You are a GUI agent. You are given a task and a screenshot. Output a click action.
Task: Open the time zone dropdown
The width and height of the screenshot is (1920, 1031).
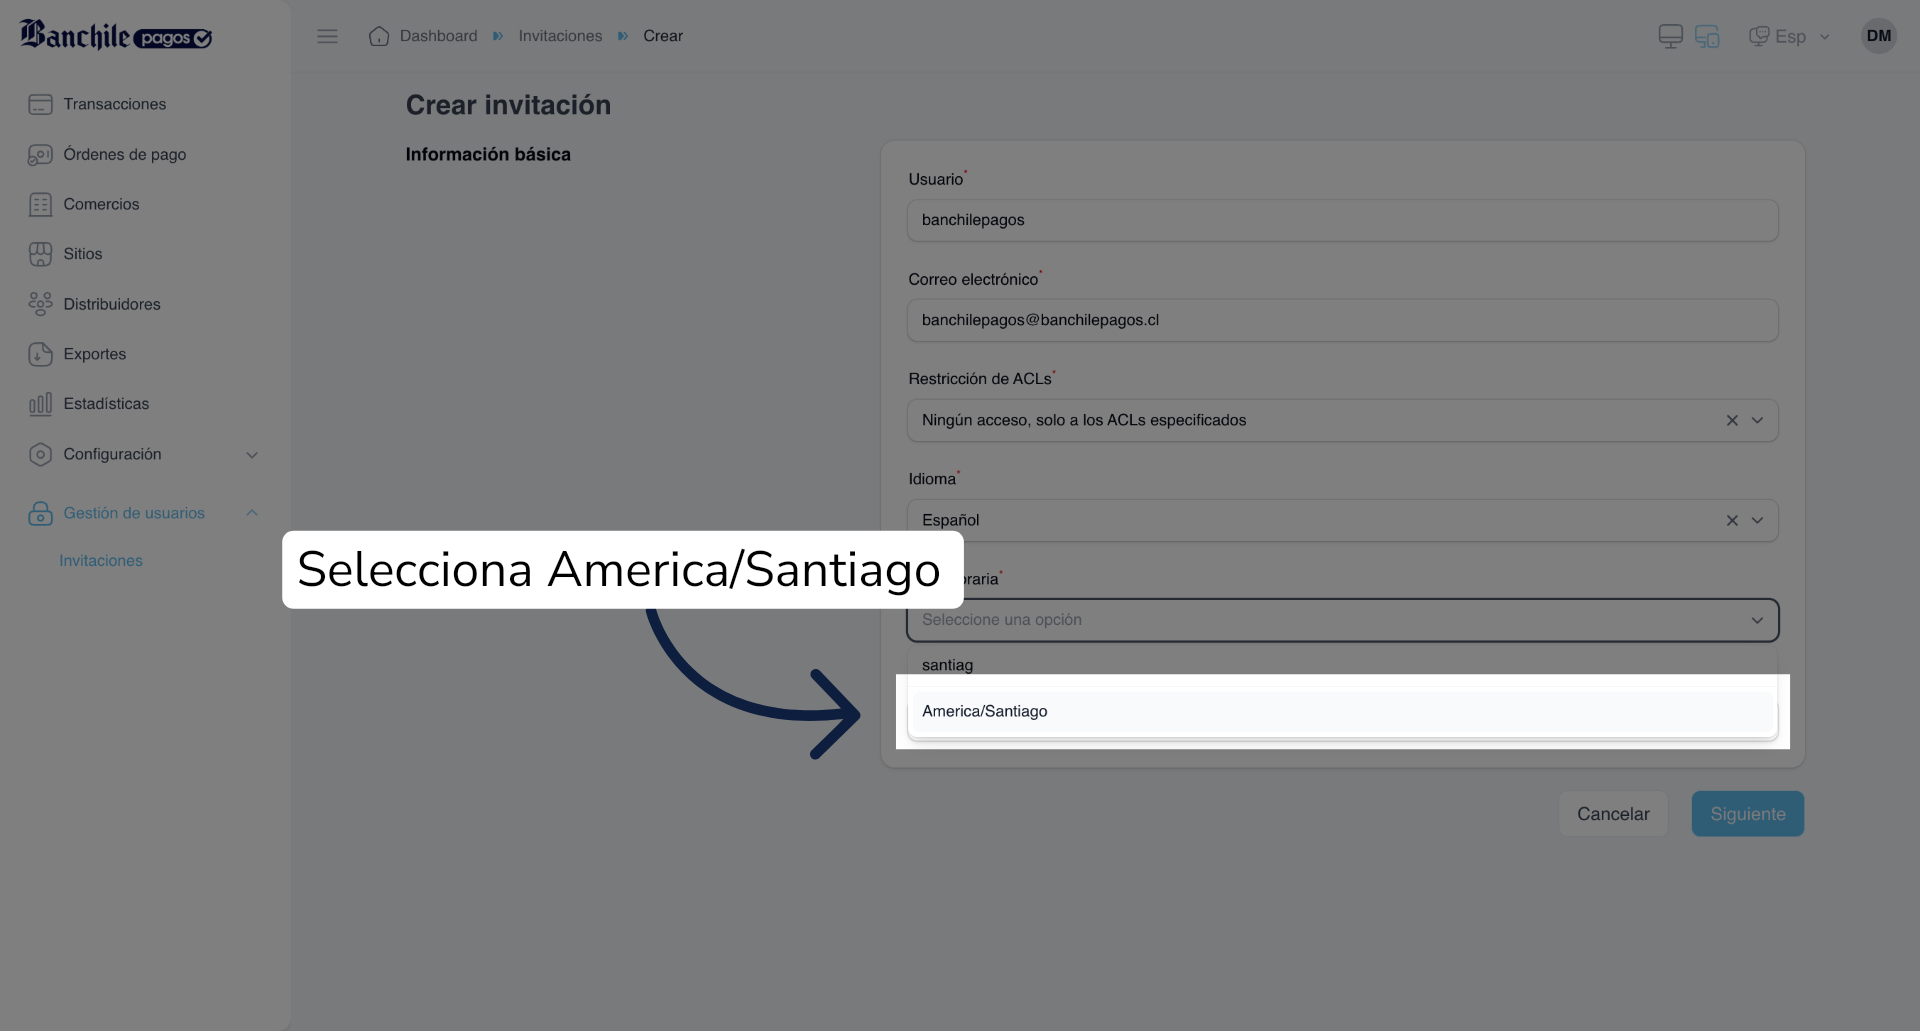(1342, 620)
